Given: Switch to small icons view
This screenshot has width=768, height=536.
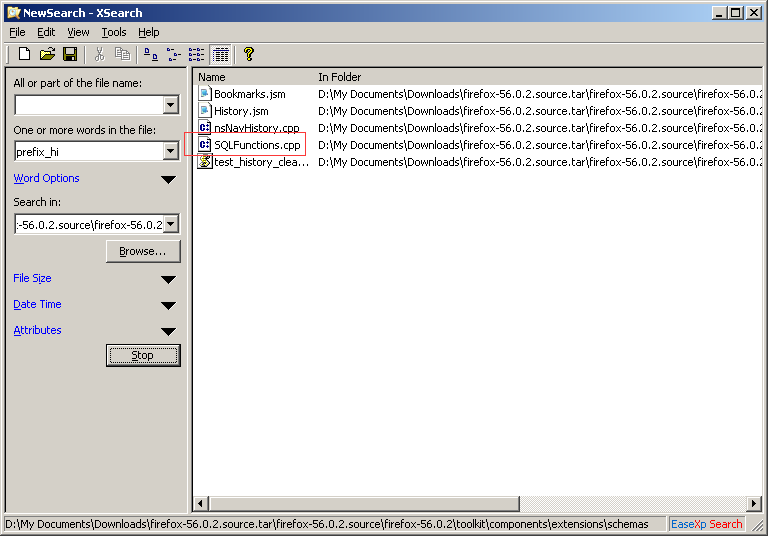Looking at the screenshot, I should (x=173, y=54).
